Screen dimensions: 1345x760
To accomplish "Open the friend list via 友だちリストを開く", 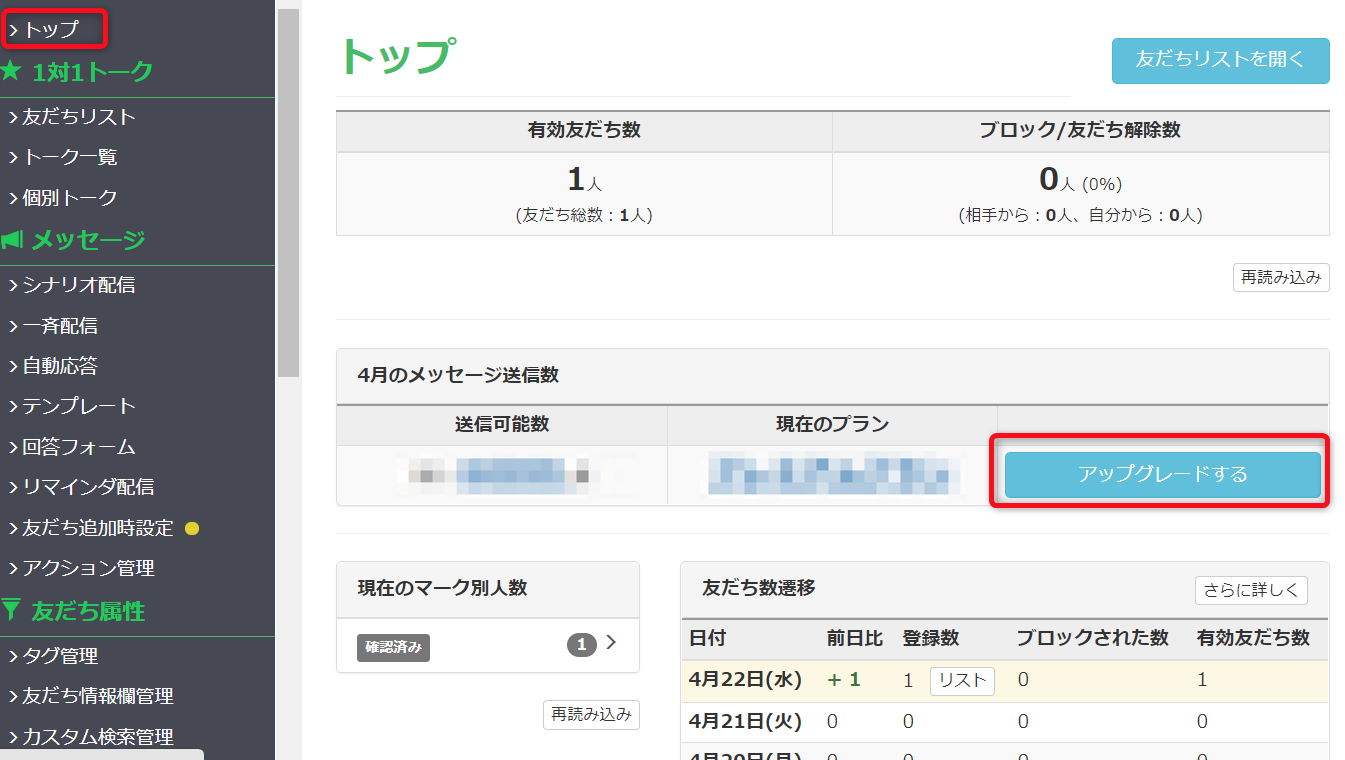I will tap(1219, 61).
